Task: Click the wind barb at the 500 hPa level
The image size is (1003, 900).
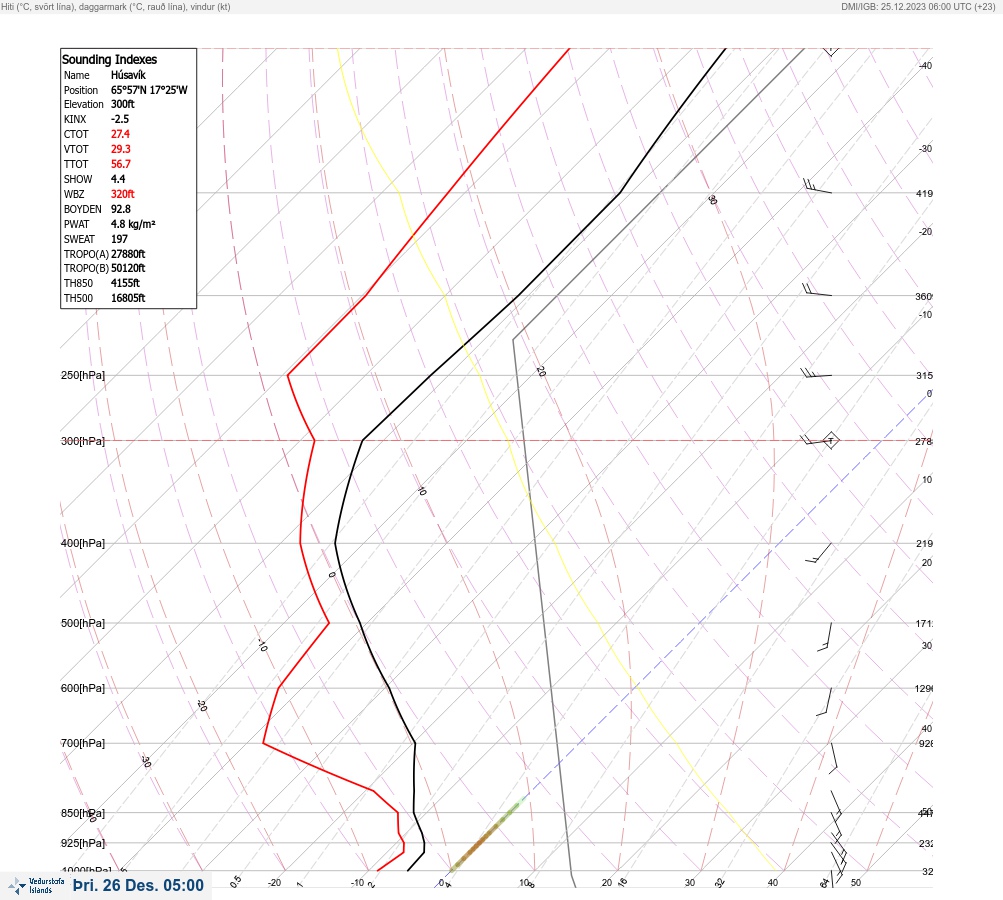Action: (x=825, y=637)
